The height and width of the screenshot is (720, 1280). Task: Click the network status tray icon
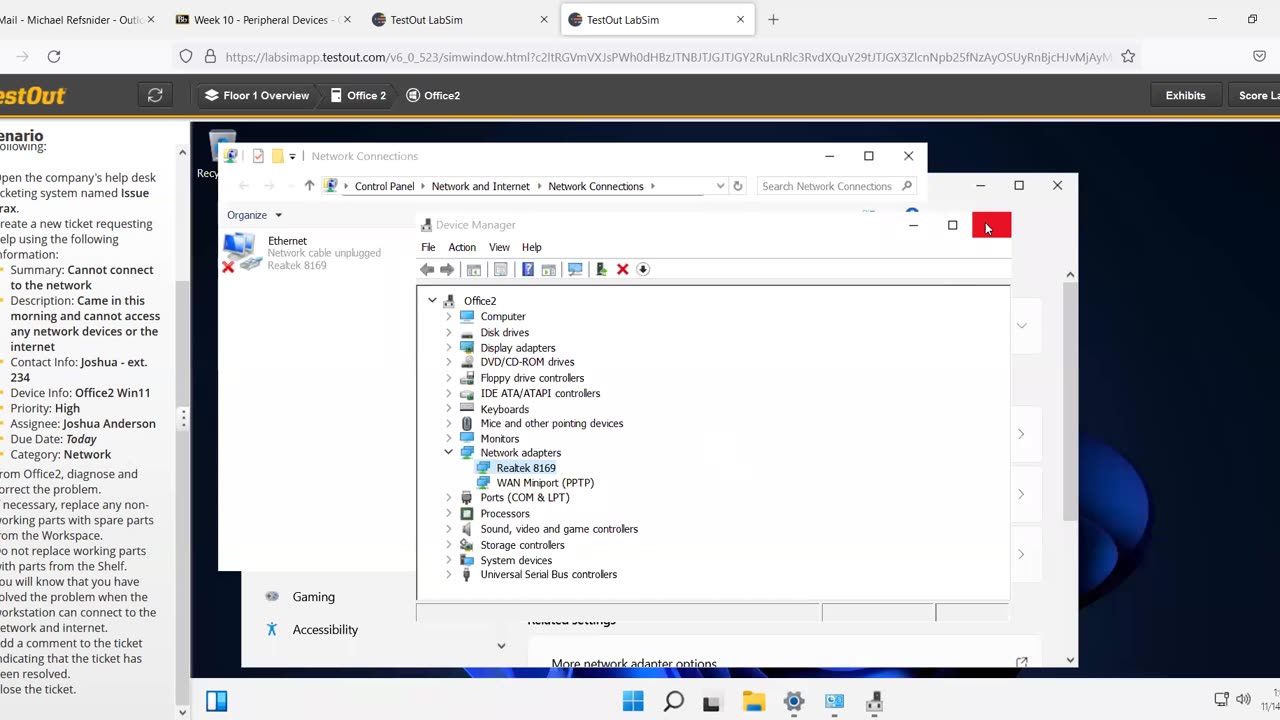tap(1221, 699)
